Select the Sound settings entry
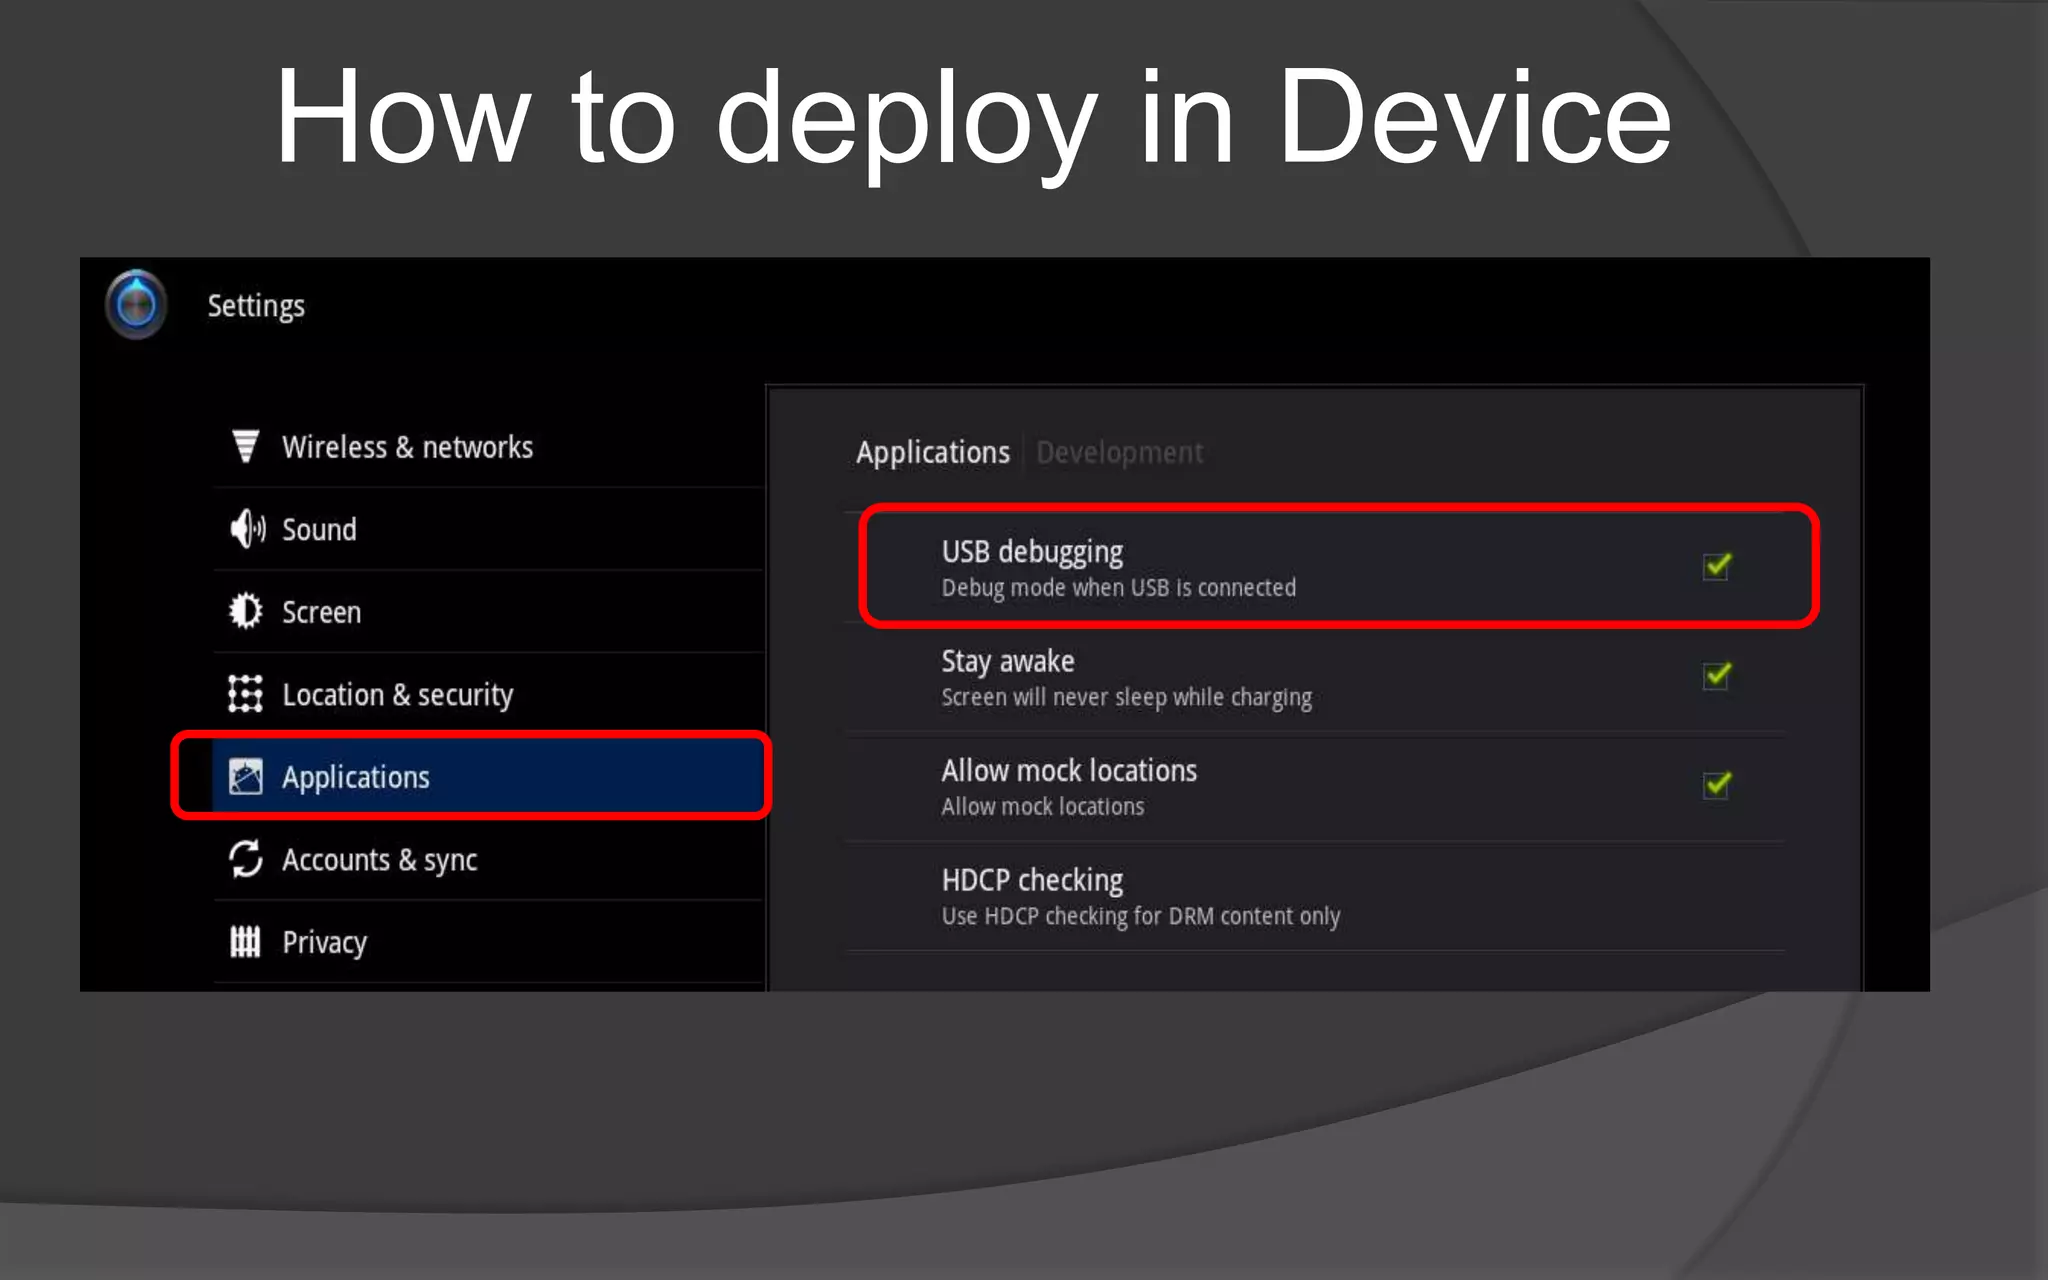The height and width of the screenshot is (1280, 2048). (319, 529)
